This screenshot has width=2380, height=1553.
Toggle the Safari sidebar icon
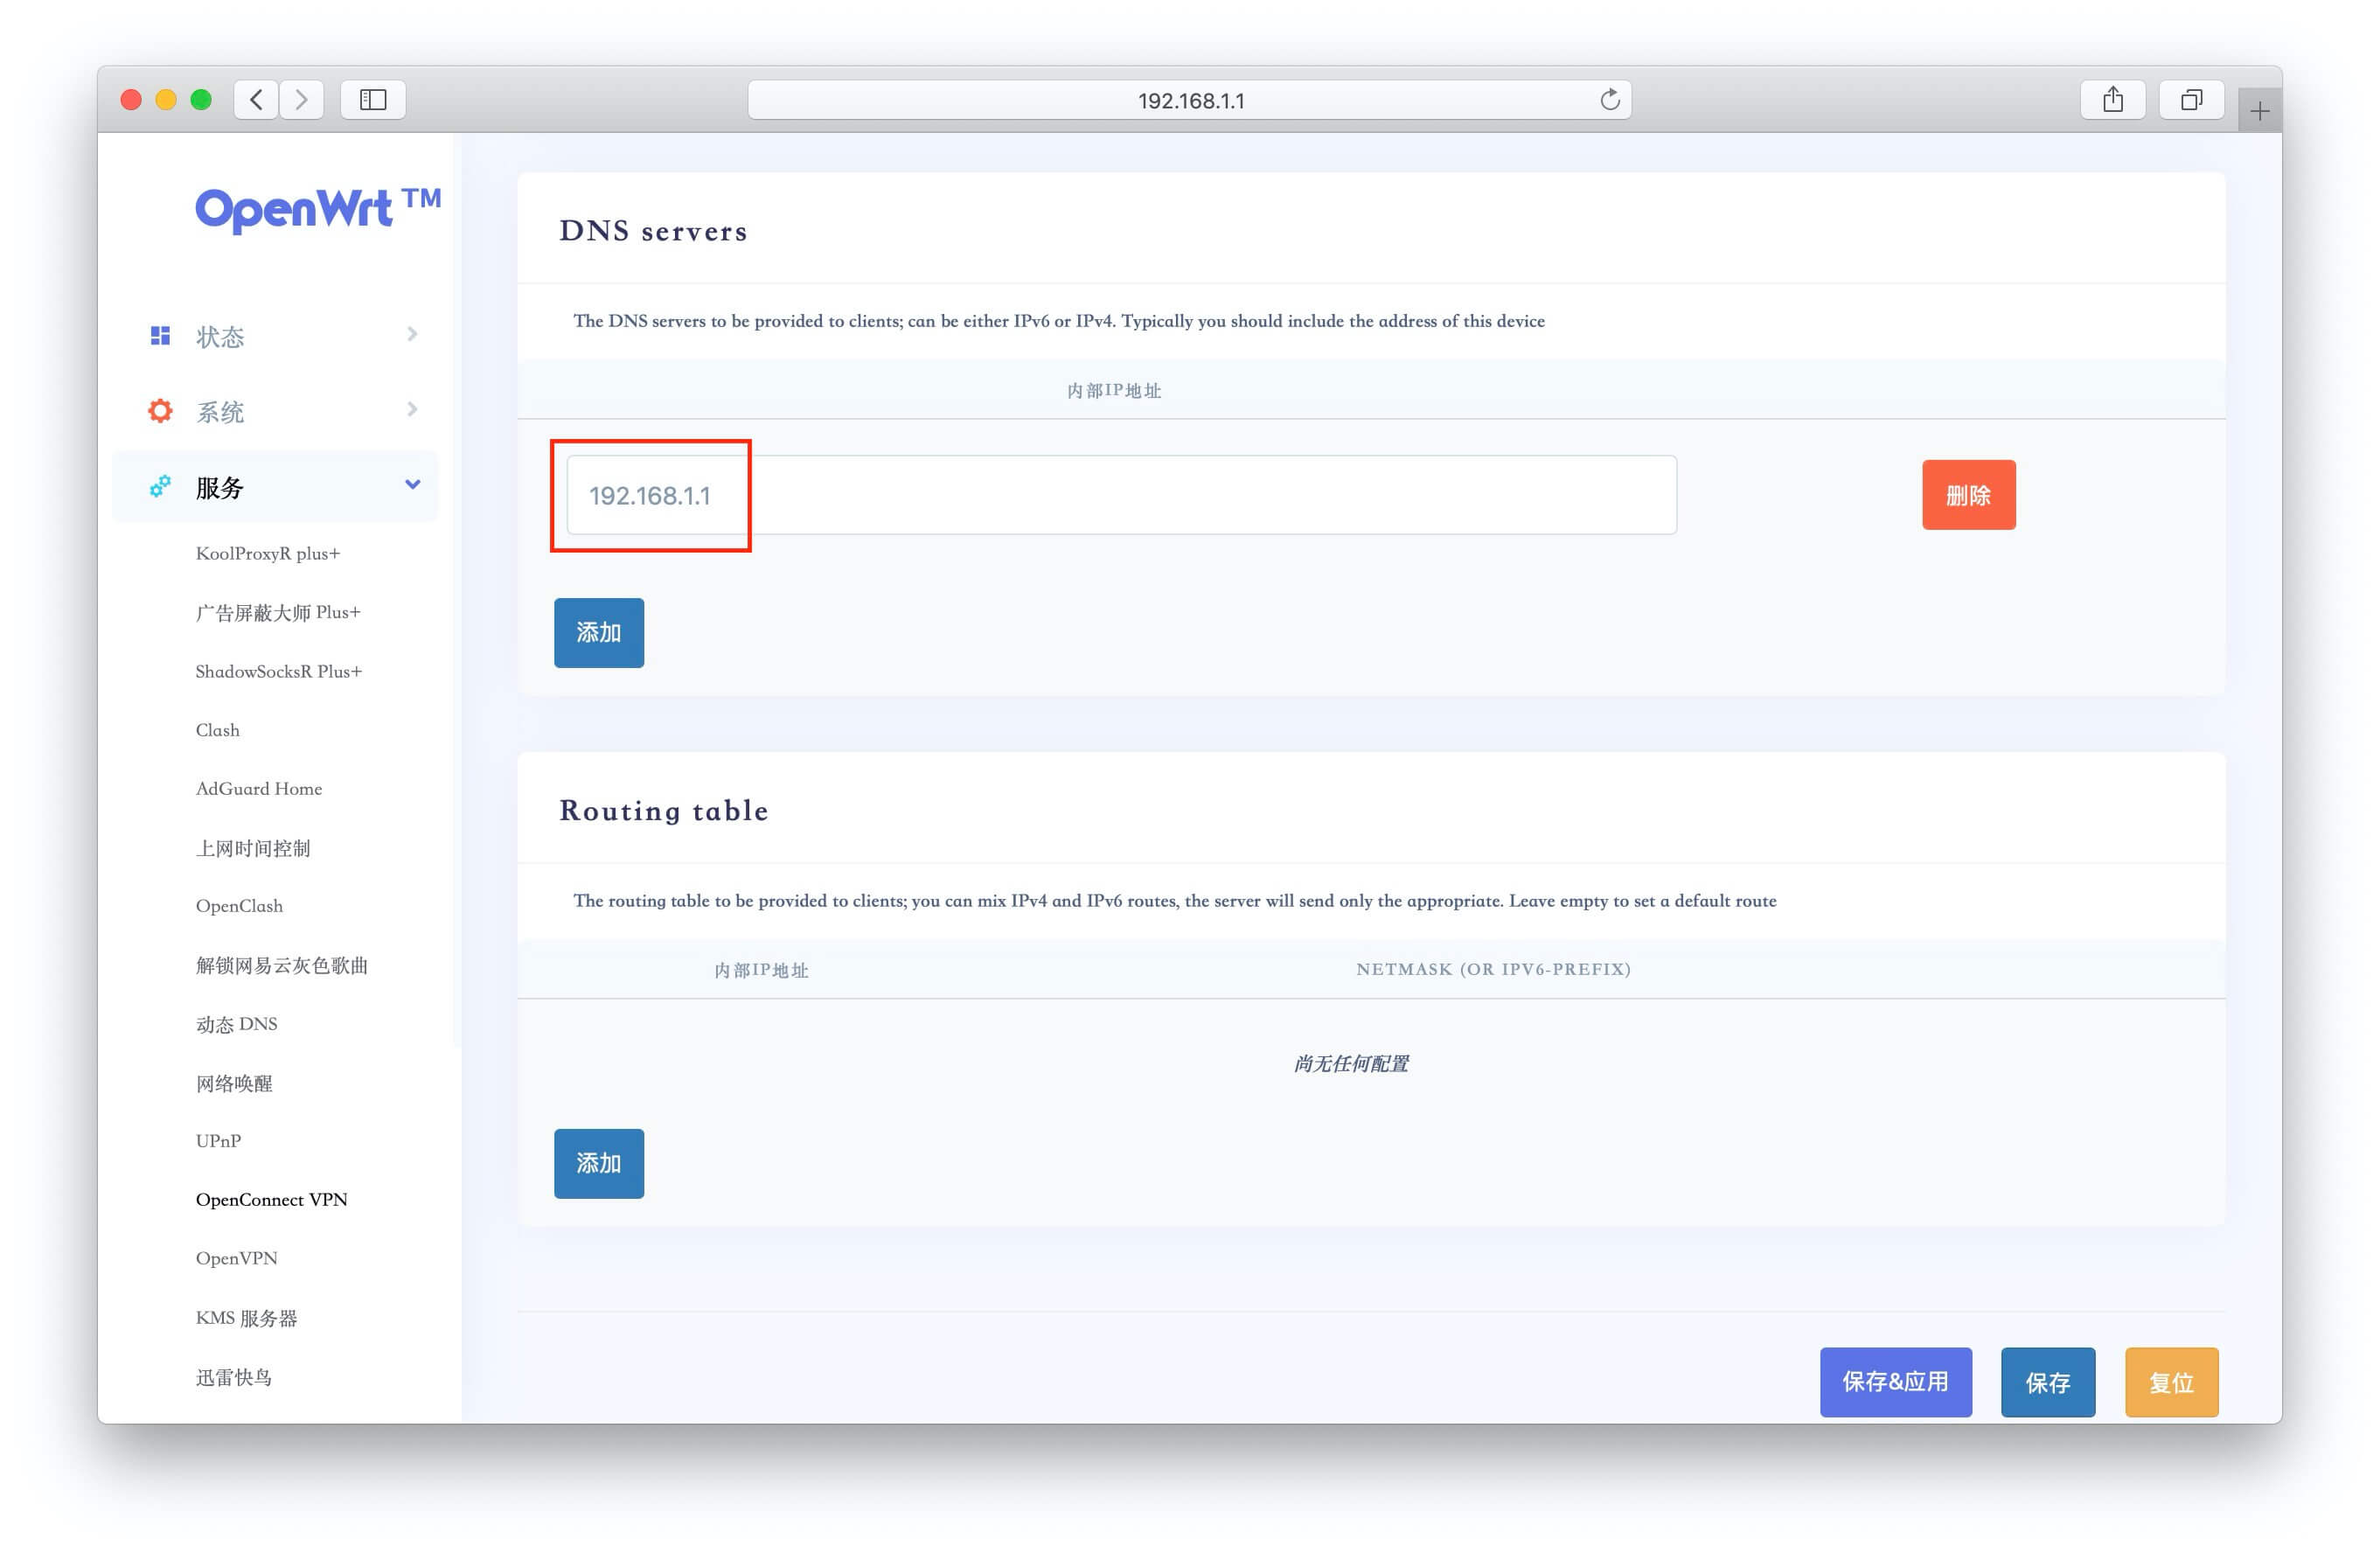pos(373,100)
